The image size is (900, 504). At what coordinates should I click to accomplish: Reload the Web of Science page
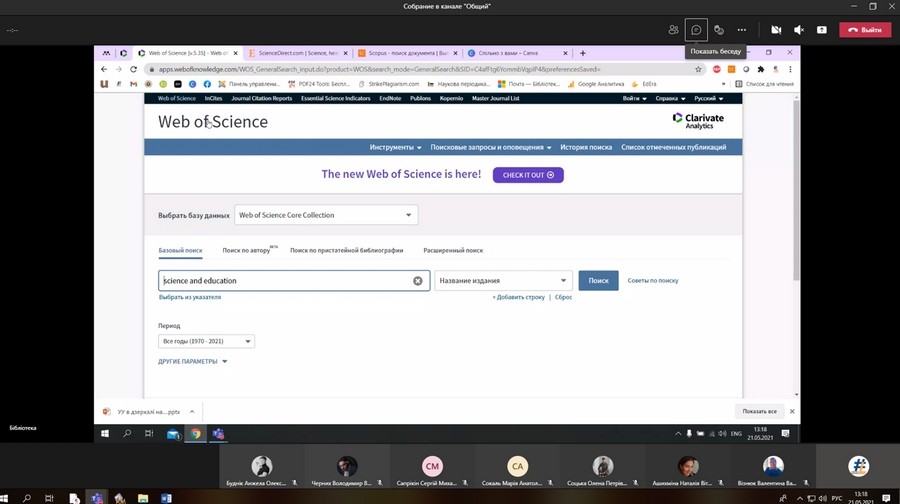133,69
